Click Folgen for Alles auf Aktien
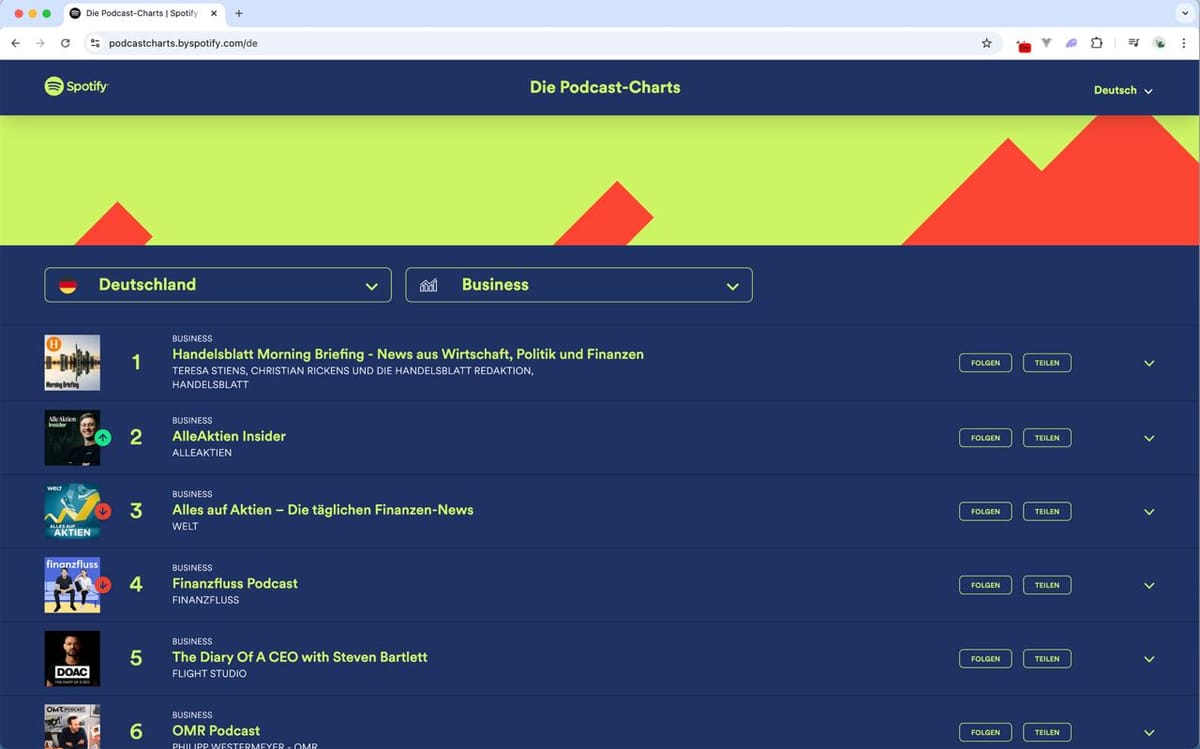The width and height of the screenshot is (1200, 749). click(985, 511)
